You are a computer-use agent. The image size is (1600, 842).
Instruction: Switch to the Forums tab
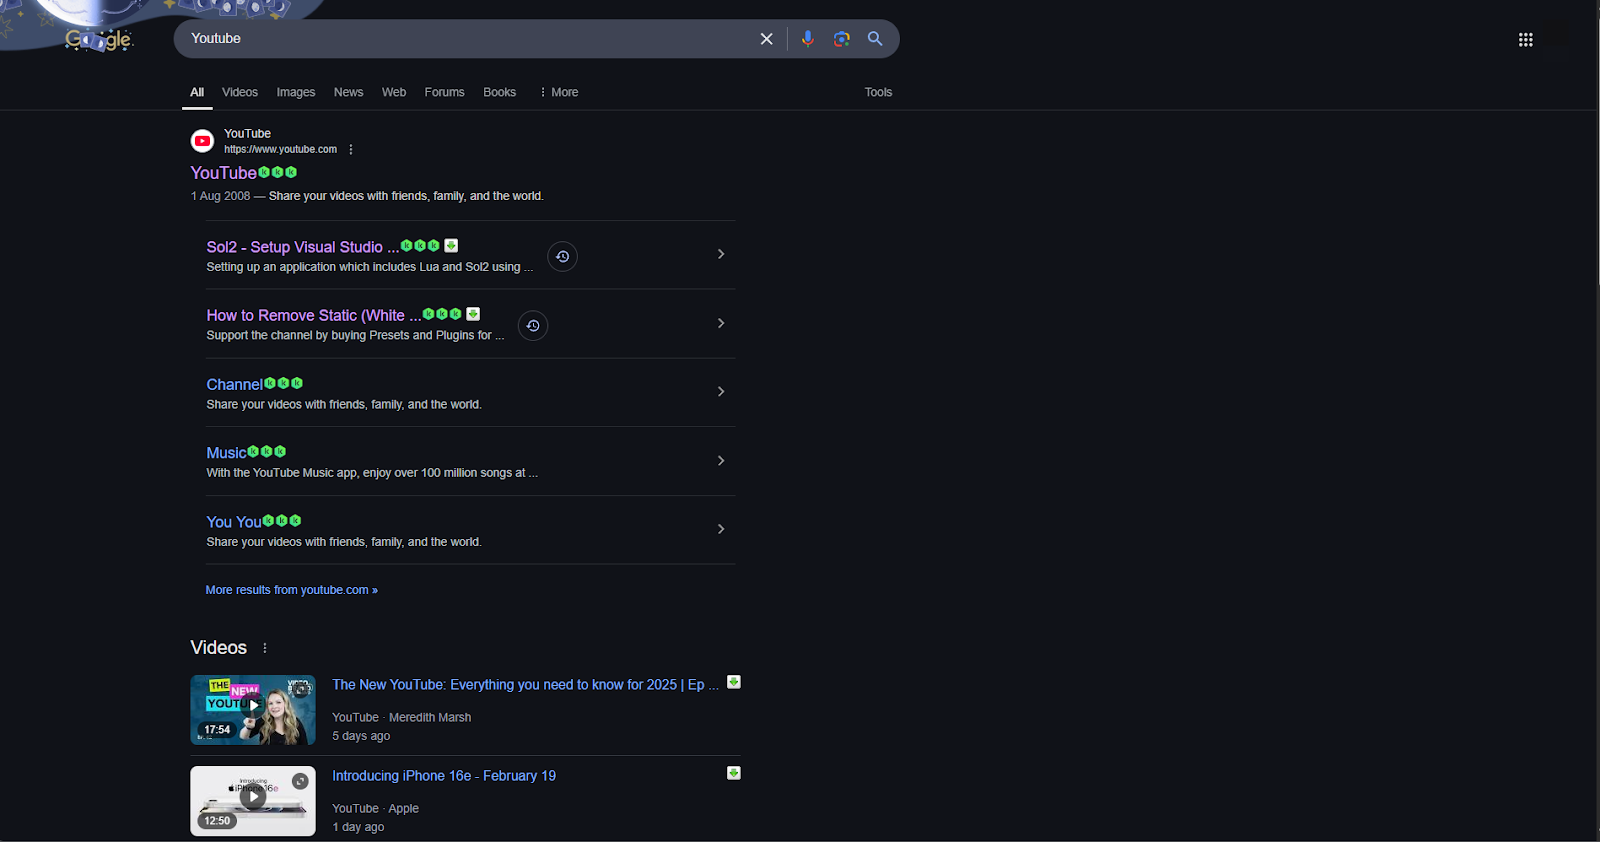[444, 92]
